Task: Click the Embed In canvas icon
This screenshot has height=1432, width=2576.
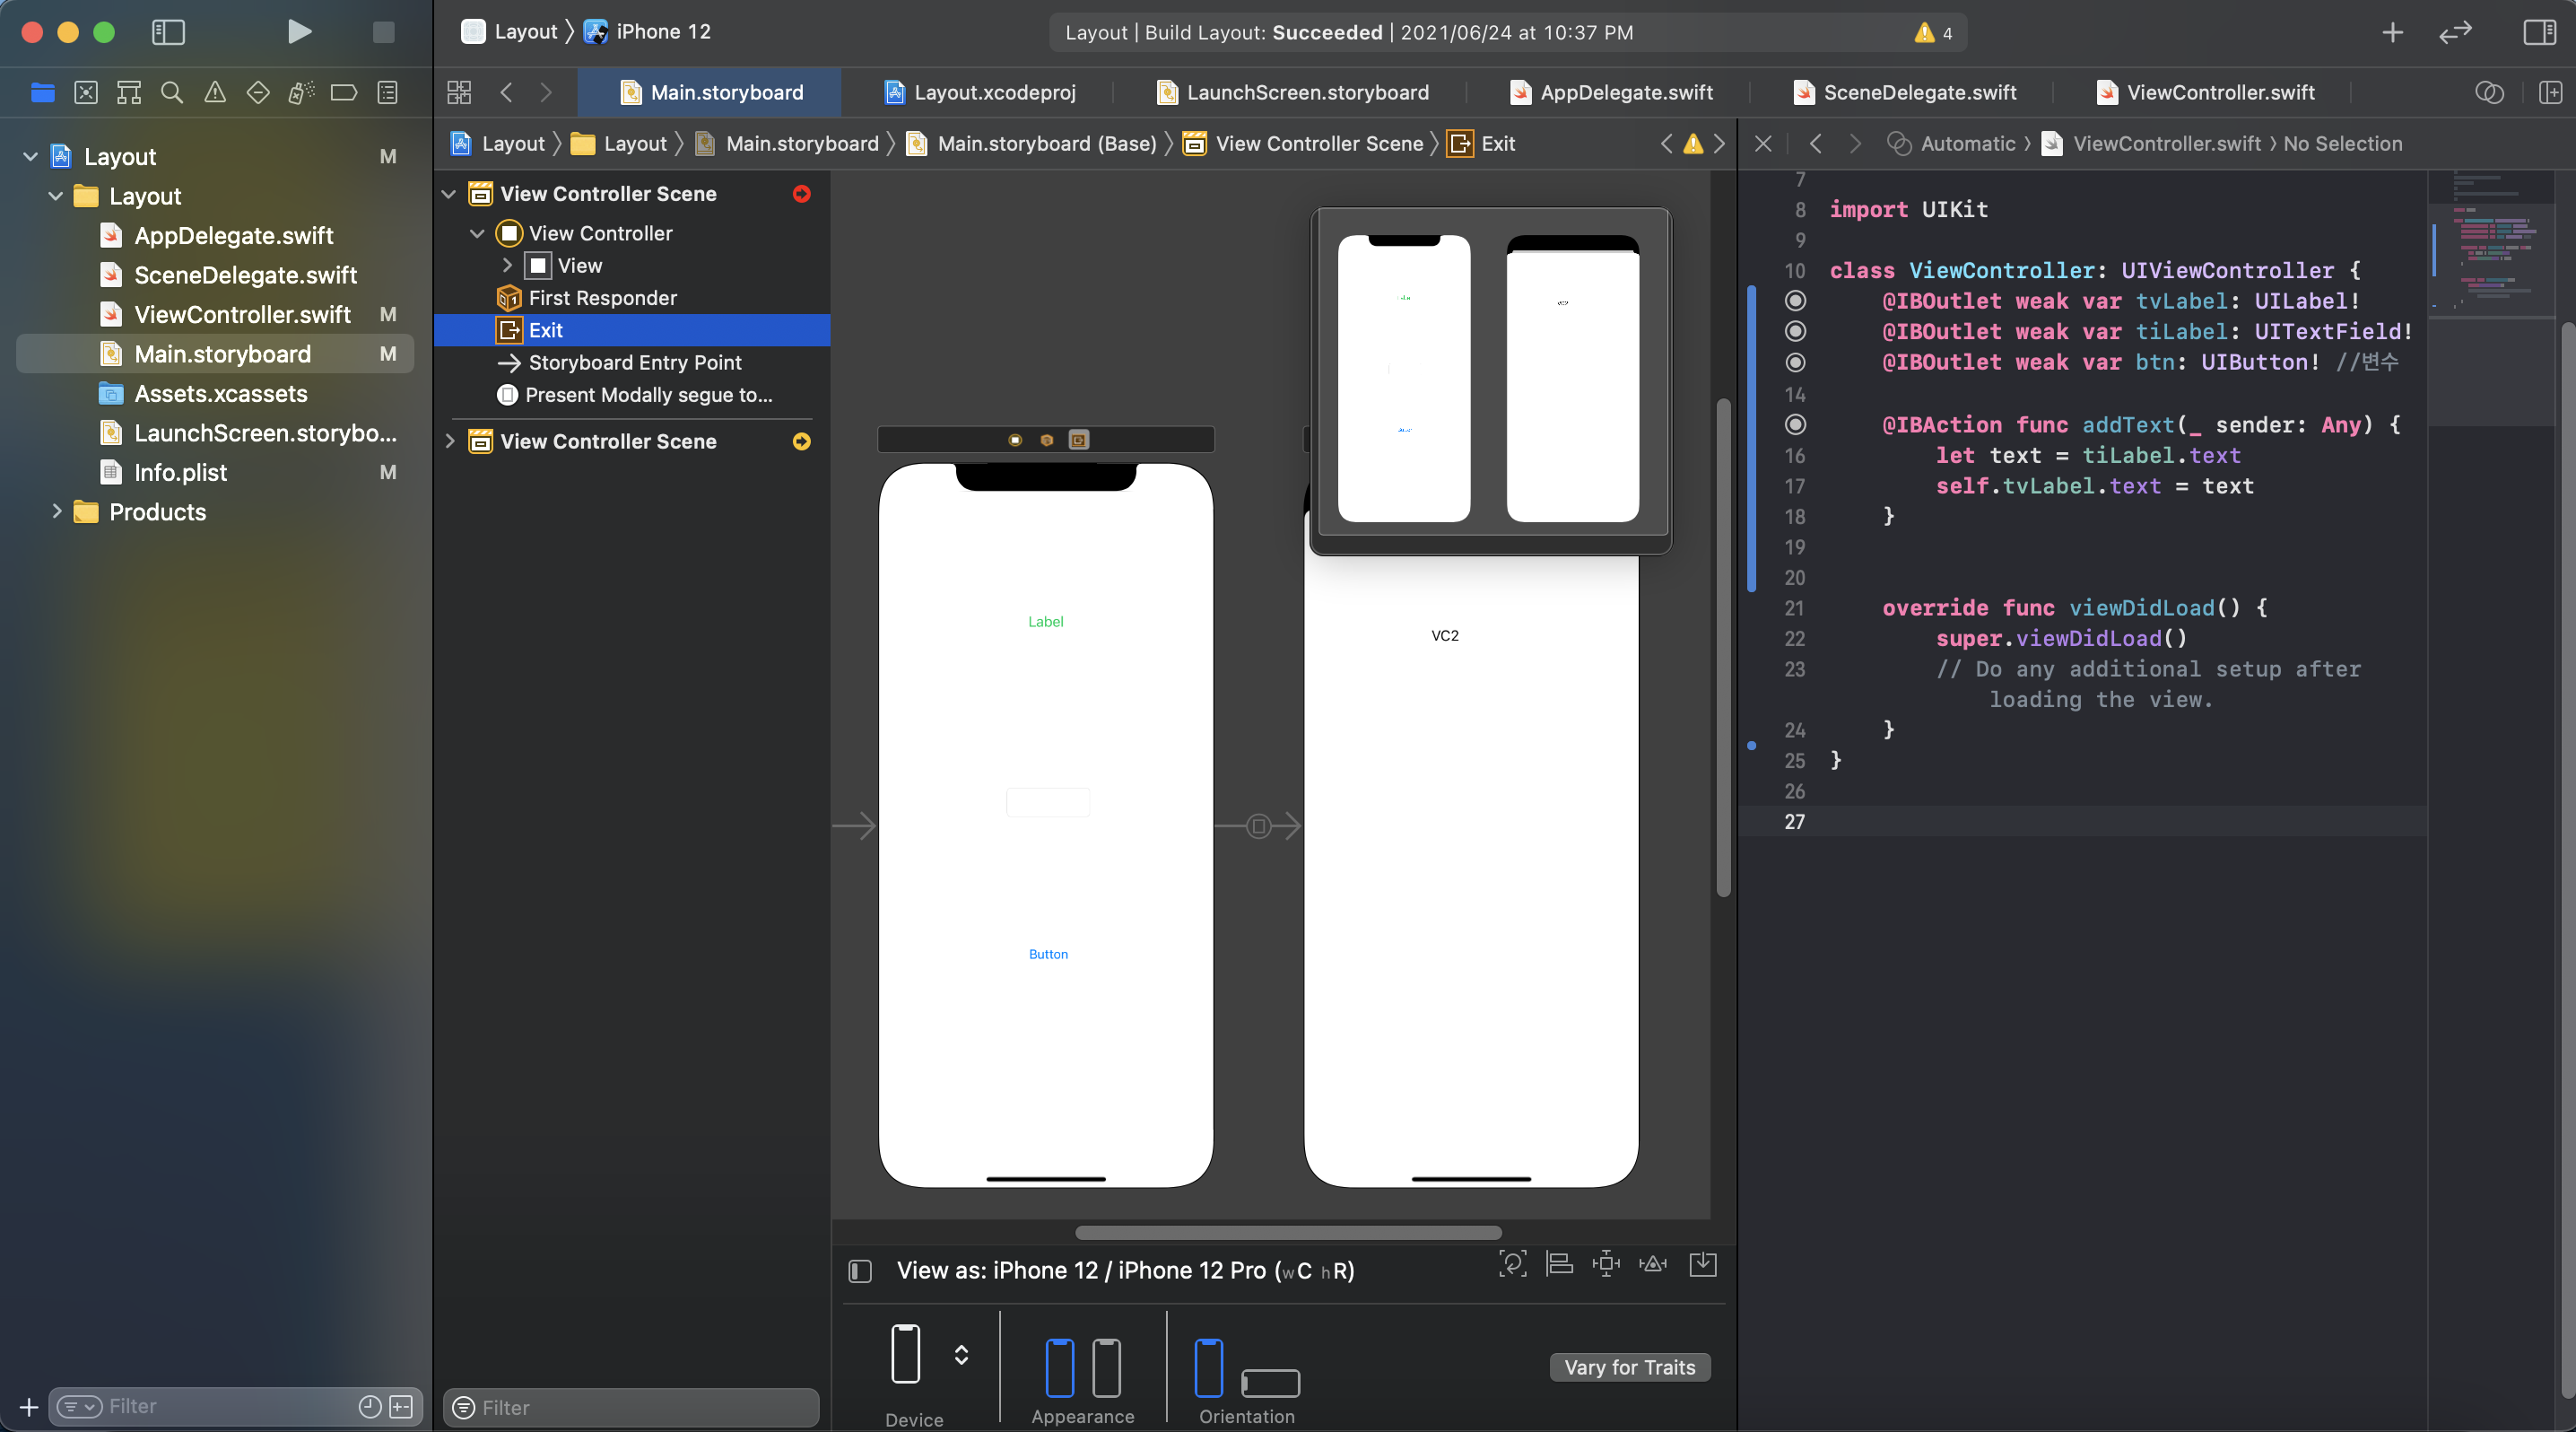Action: pyautogui.click(x=1702, y=1264)
